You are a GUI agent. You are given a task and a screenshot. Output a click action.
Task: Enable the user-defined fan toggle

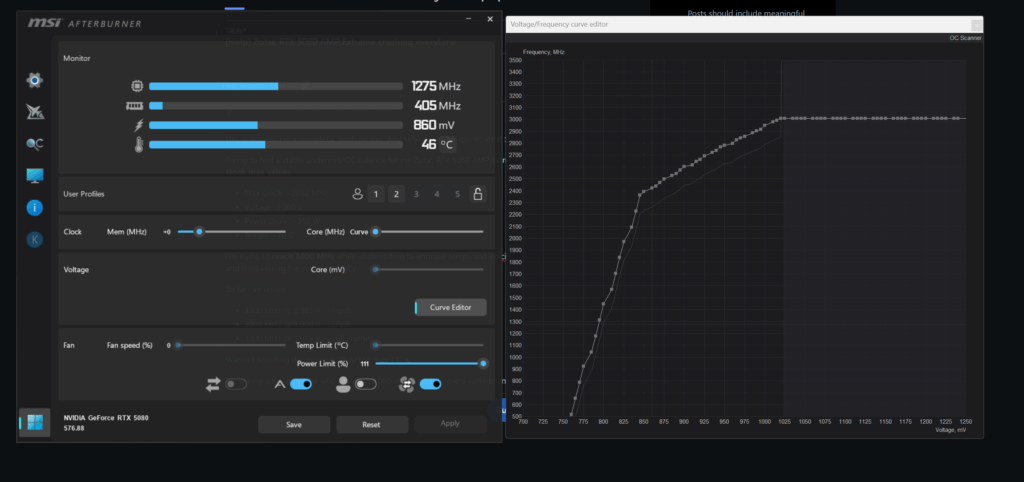coord(365,385)
